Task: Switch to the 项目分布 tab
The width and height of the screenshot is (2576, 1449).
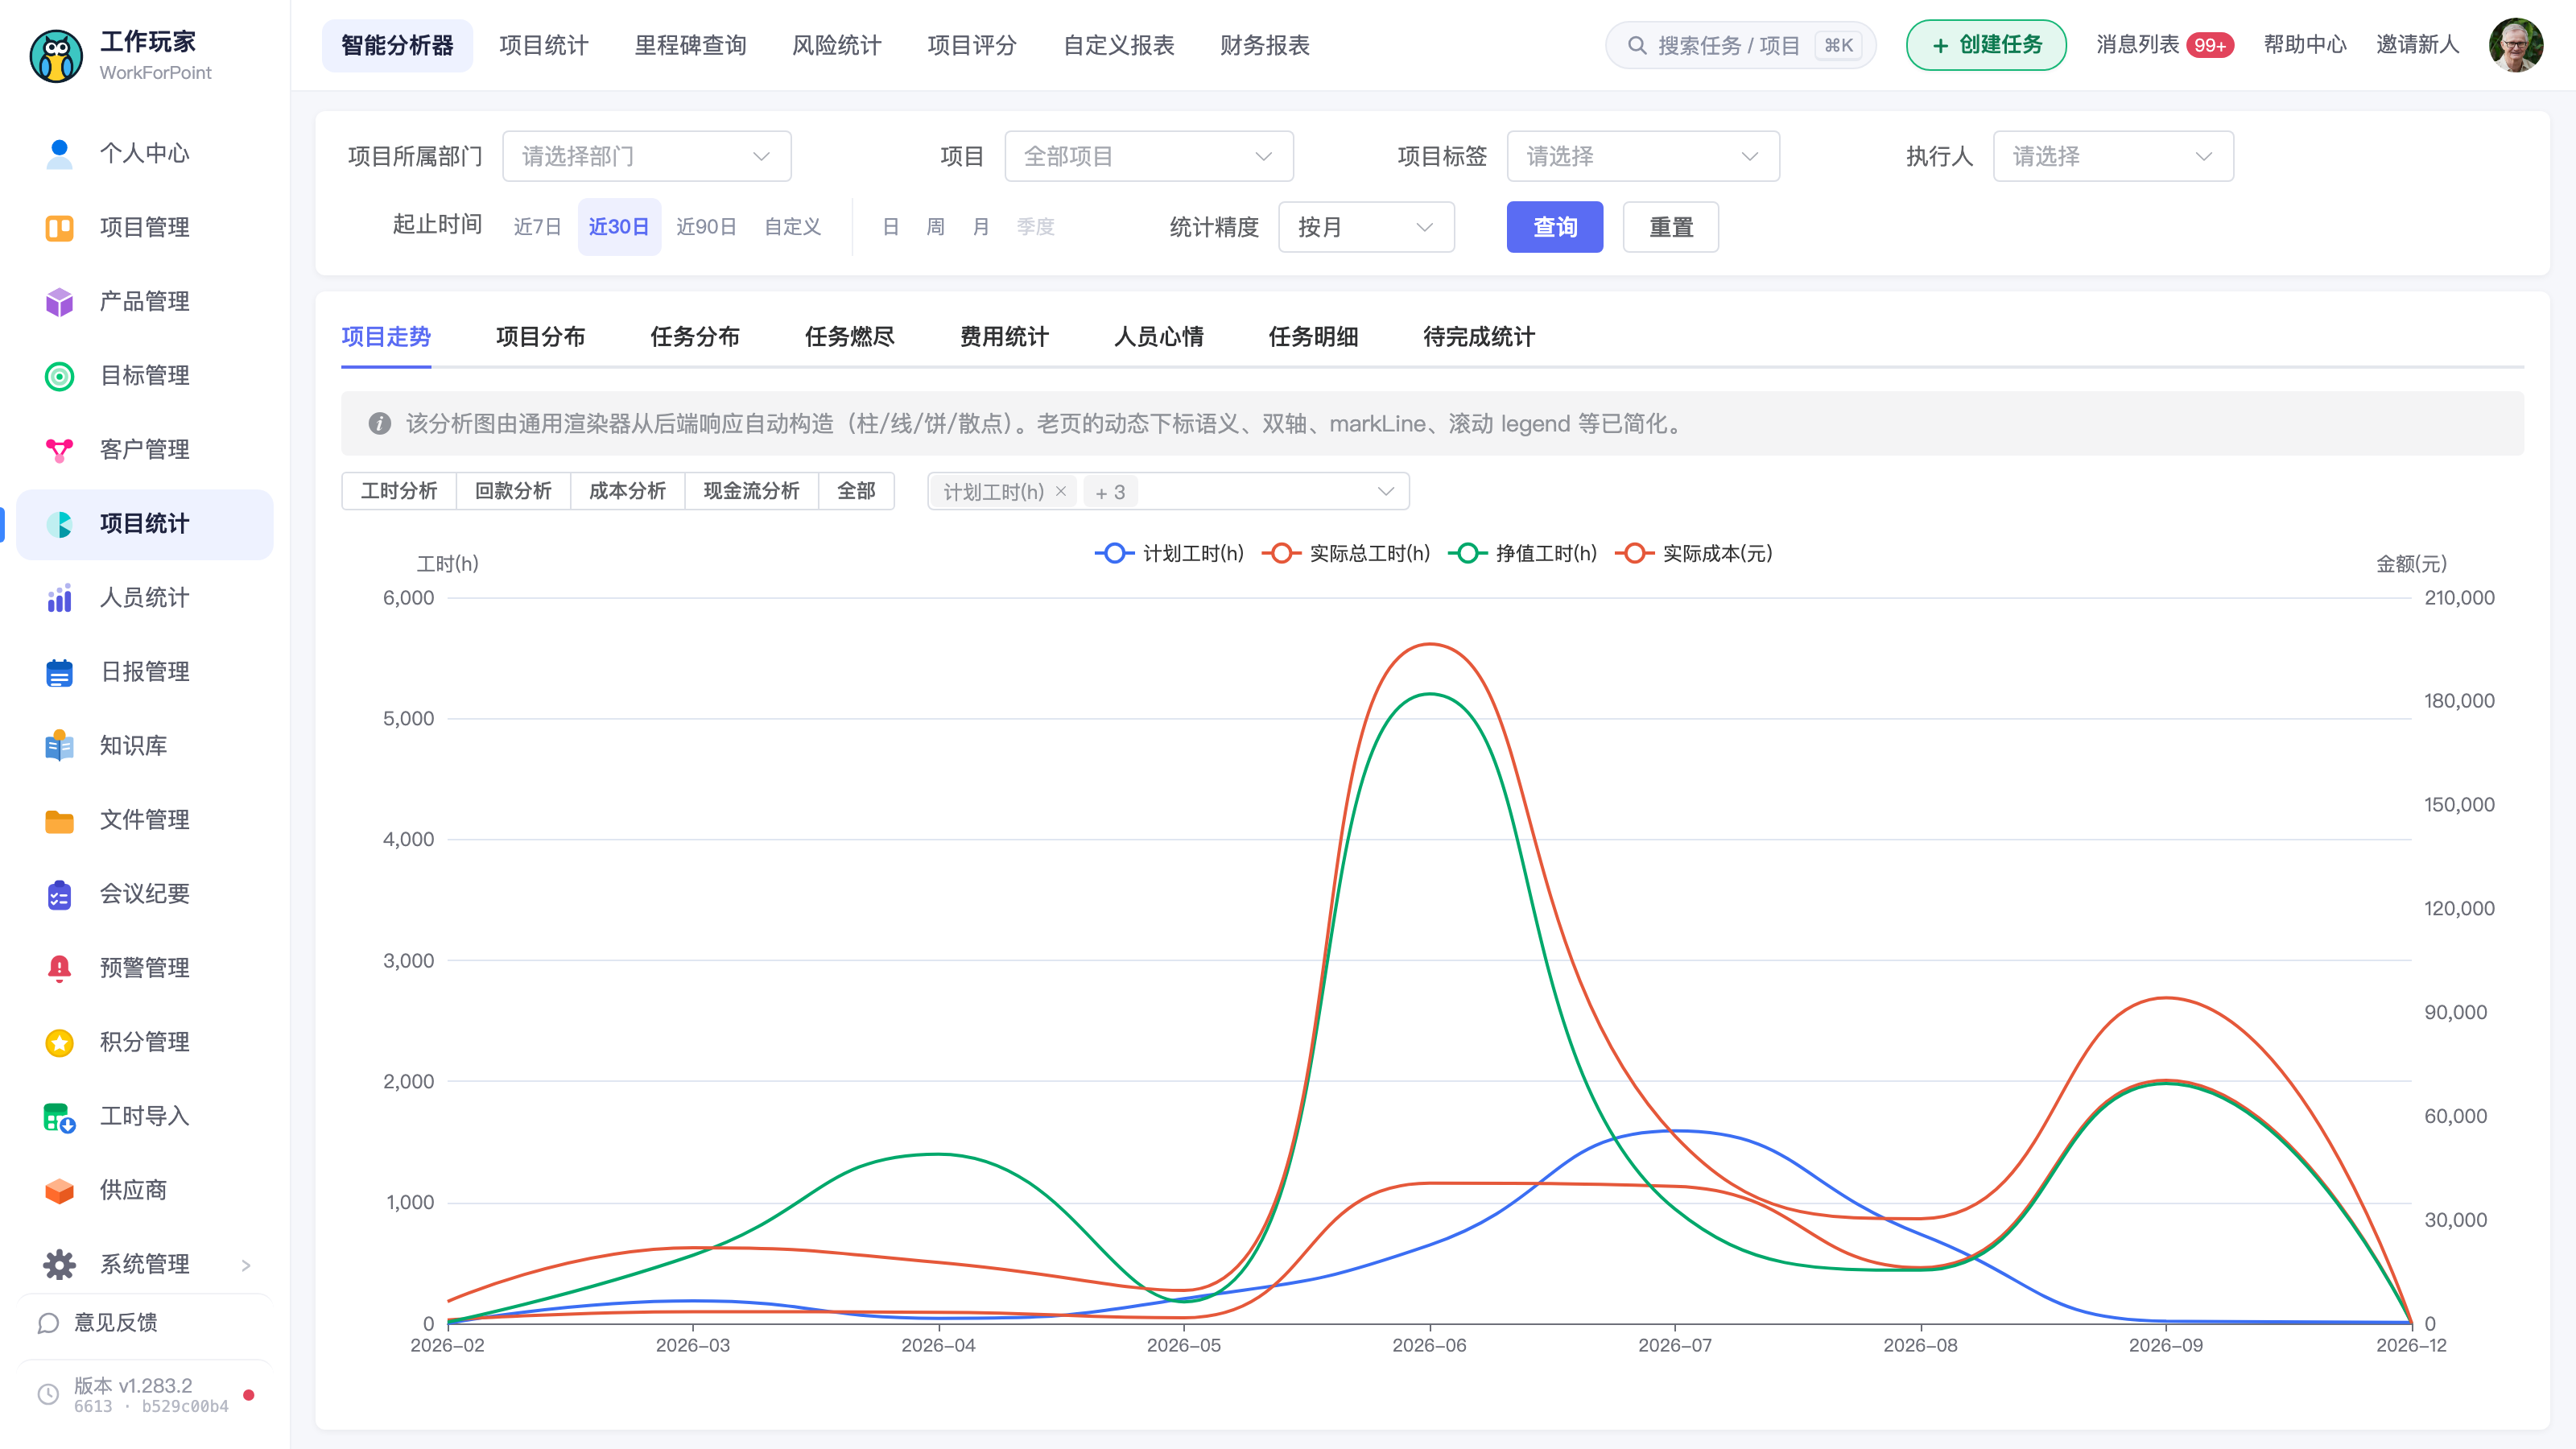Action: (540, 337)
